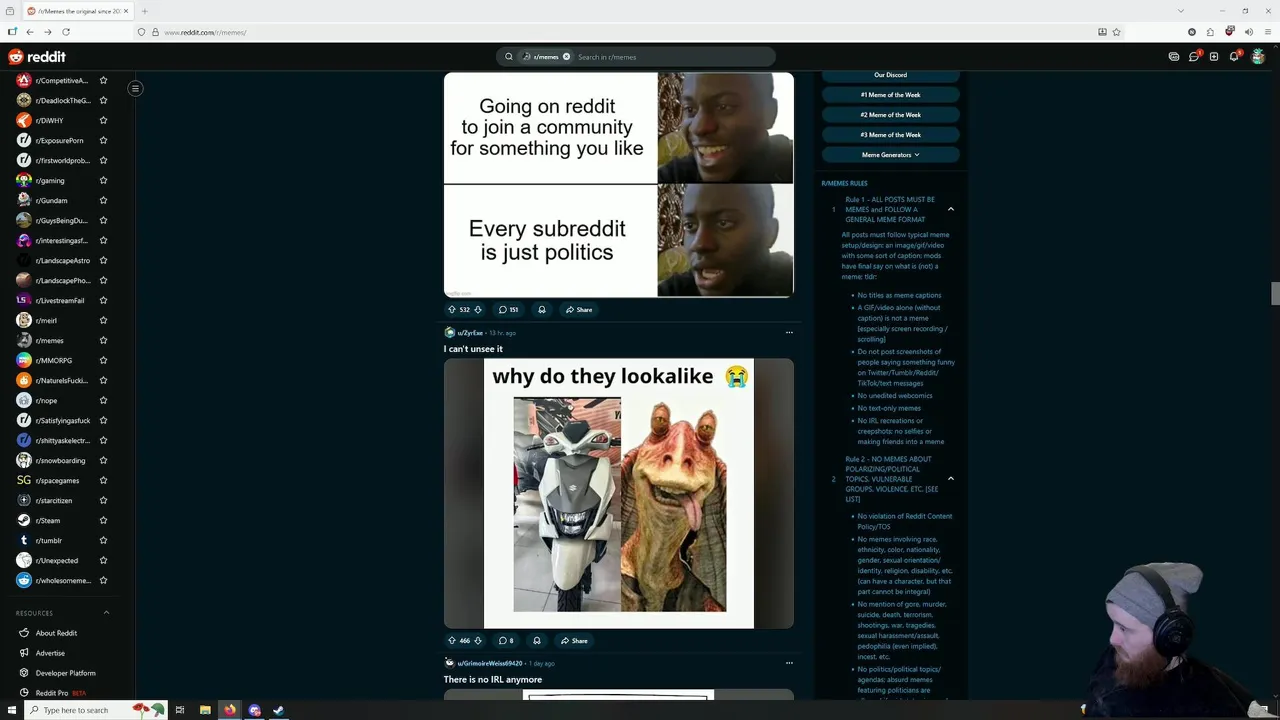Image resolution: width=1280 pixels, height=720 pixels.
Task: Open the Firefox list all tabs dropdown
Action: tap(1181, 11)
